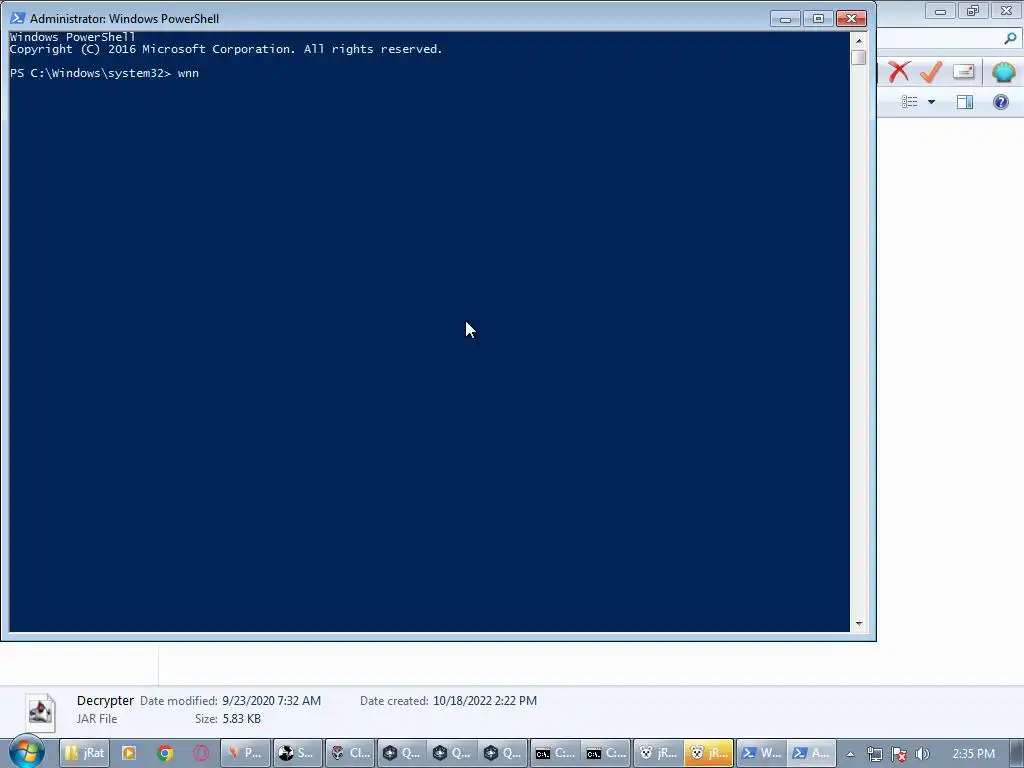Click the Copyright 2016 Microsoft Corporation line
This screenshot has width=1024, height=768.
226,49
